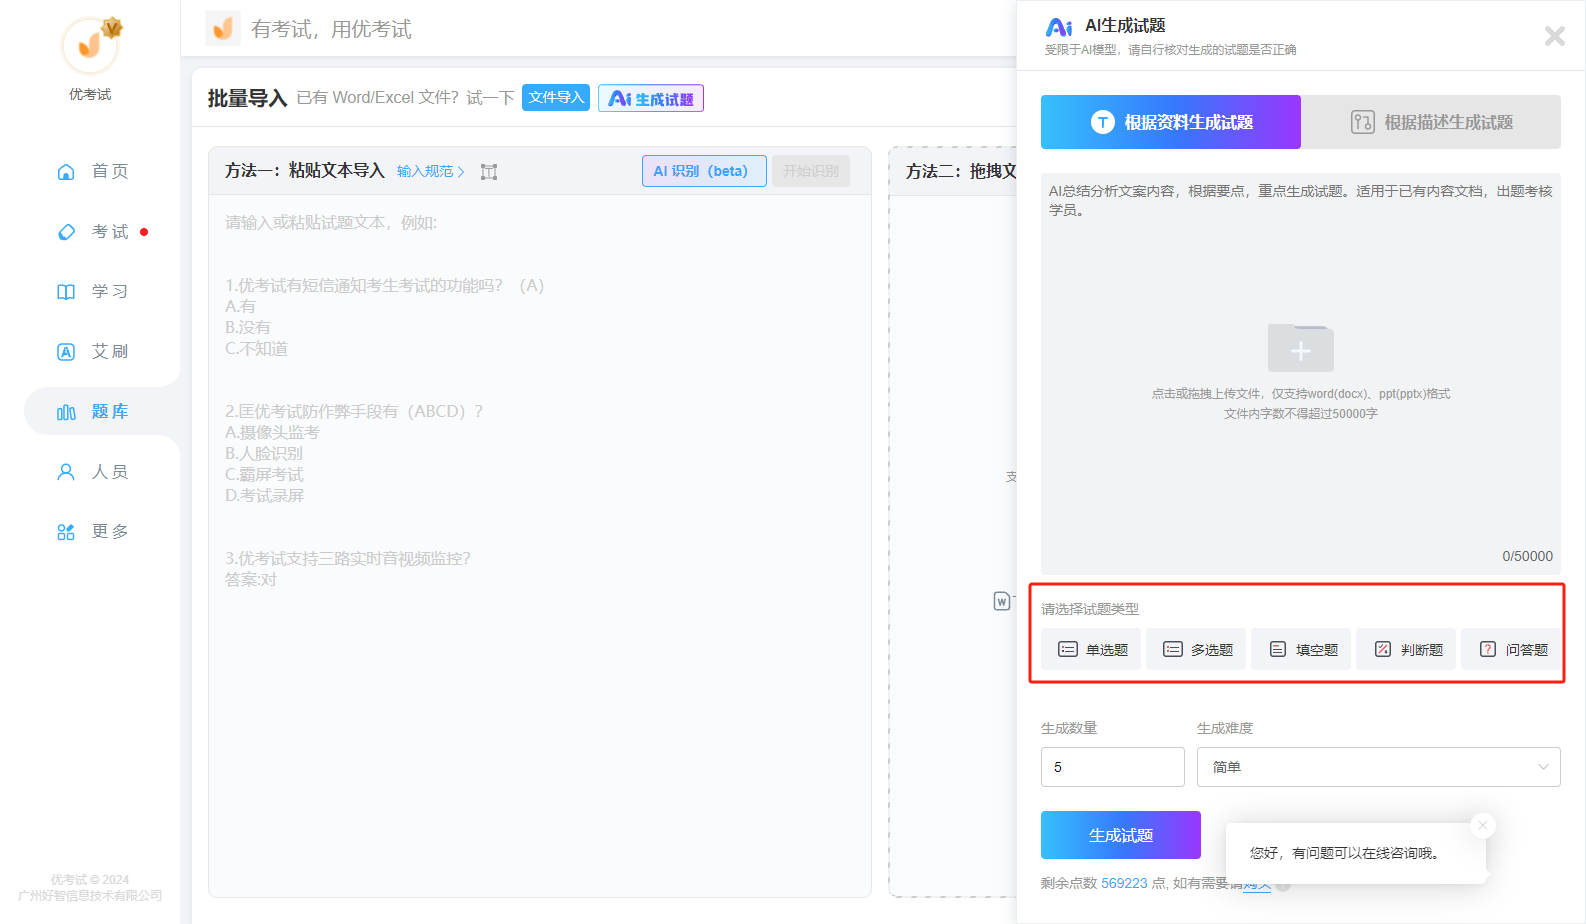Click the folder upload icon

point(1300,348)
